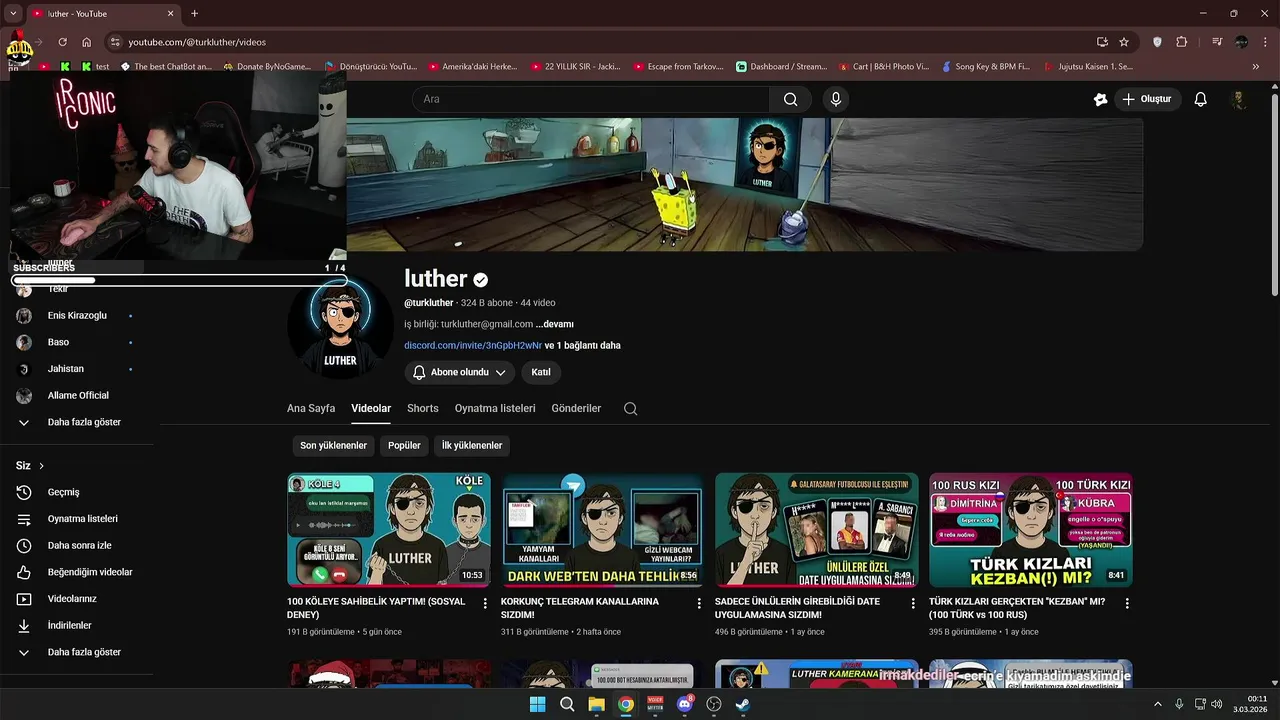Open YouTube notifications bell

click(1201, 99)
